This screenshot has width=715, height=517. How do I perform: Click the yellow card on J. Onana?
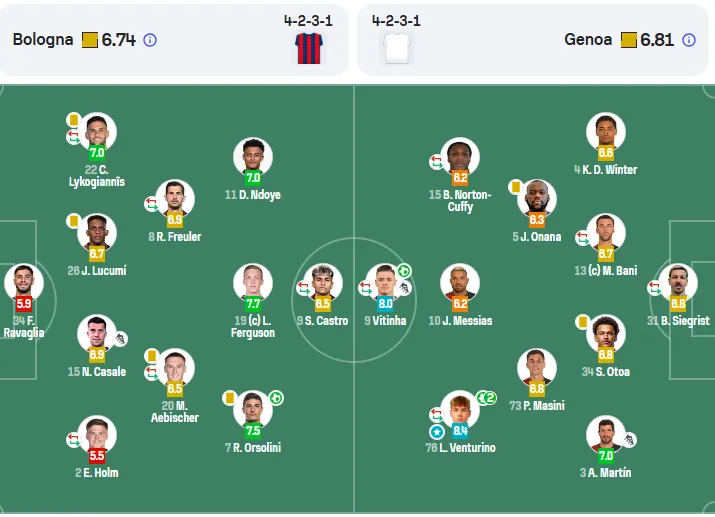point(516,187)
